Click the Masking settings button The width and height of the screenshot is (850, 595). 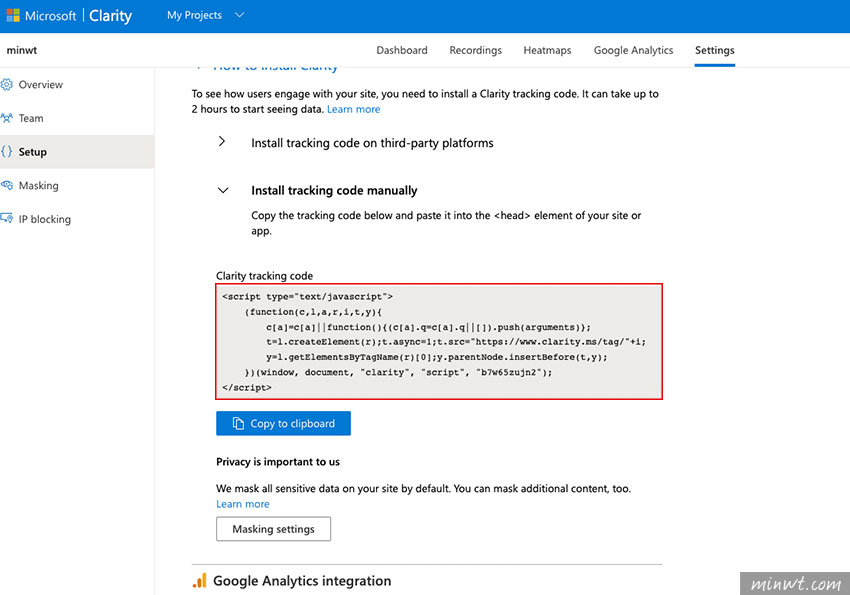273,529
